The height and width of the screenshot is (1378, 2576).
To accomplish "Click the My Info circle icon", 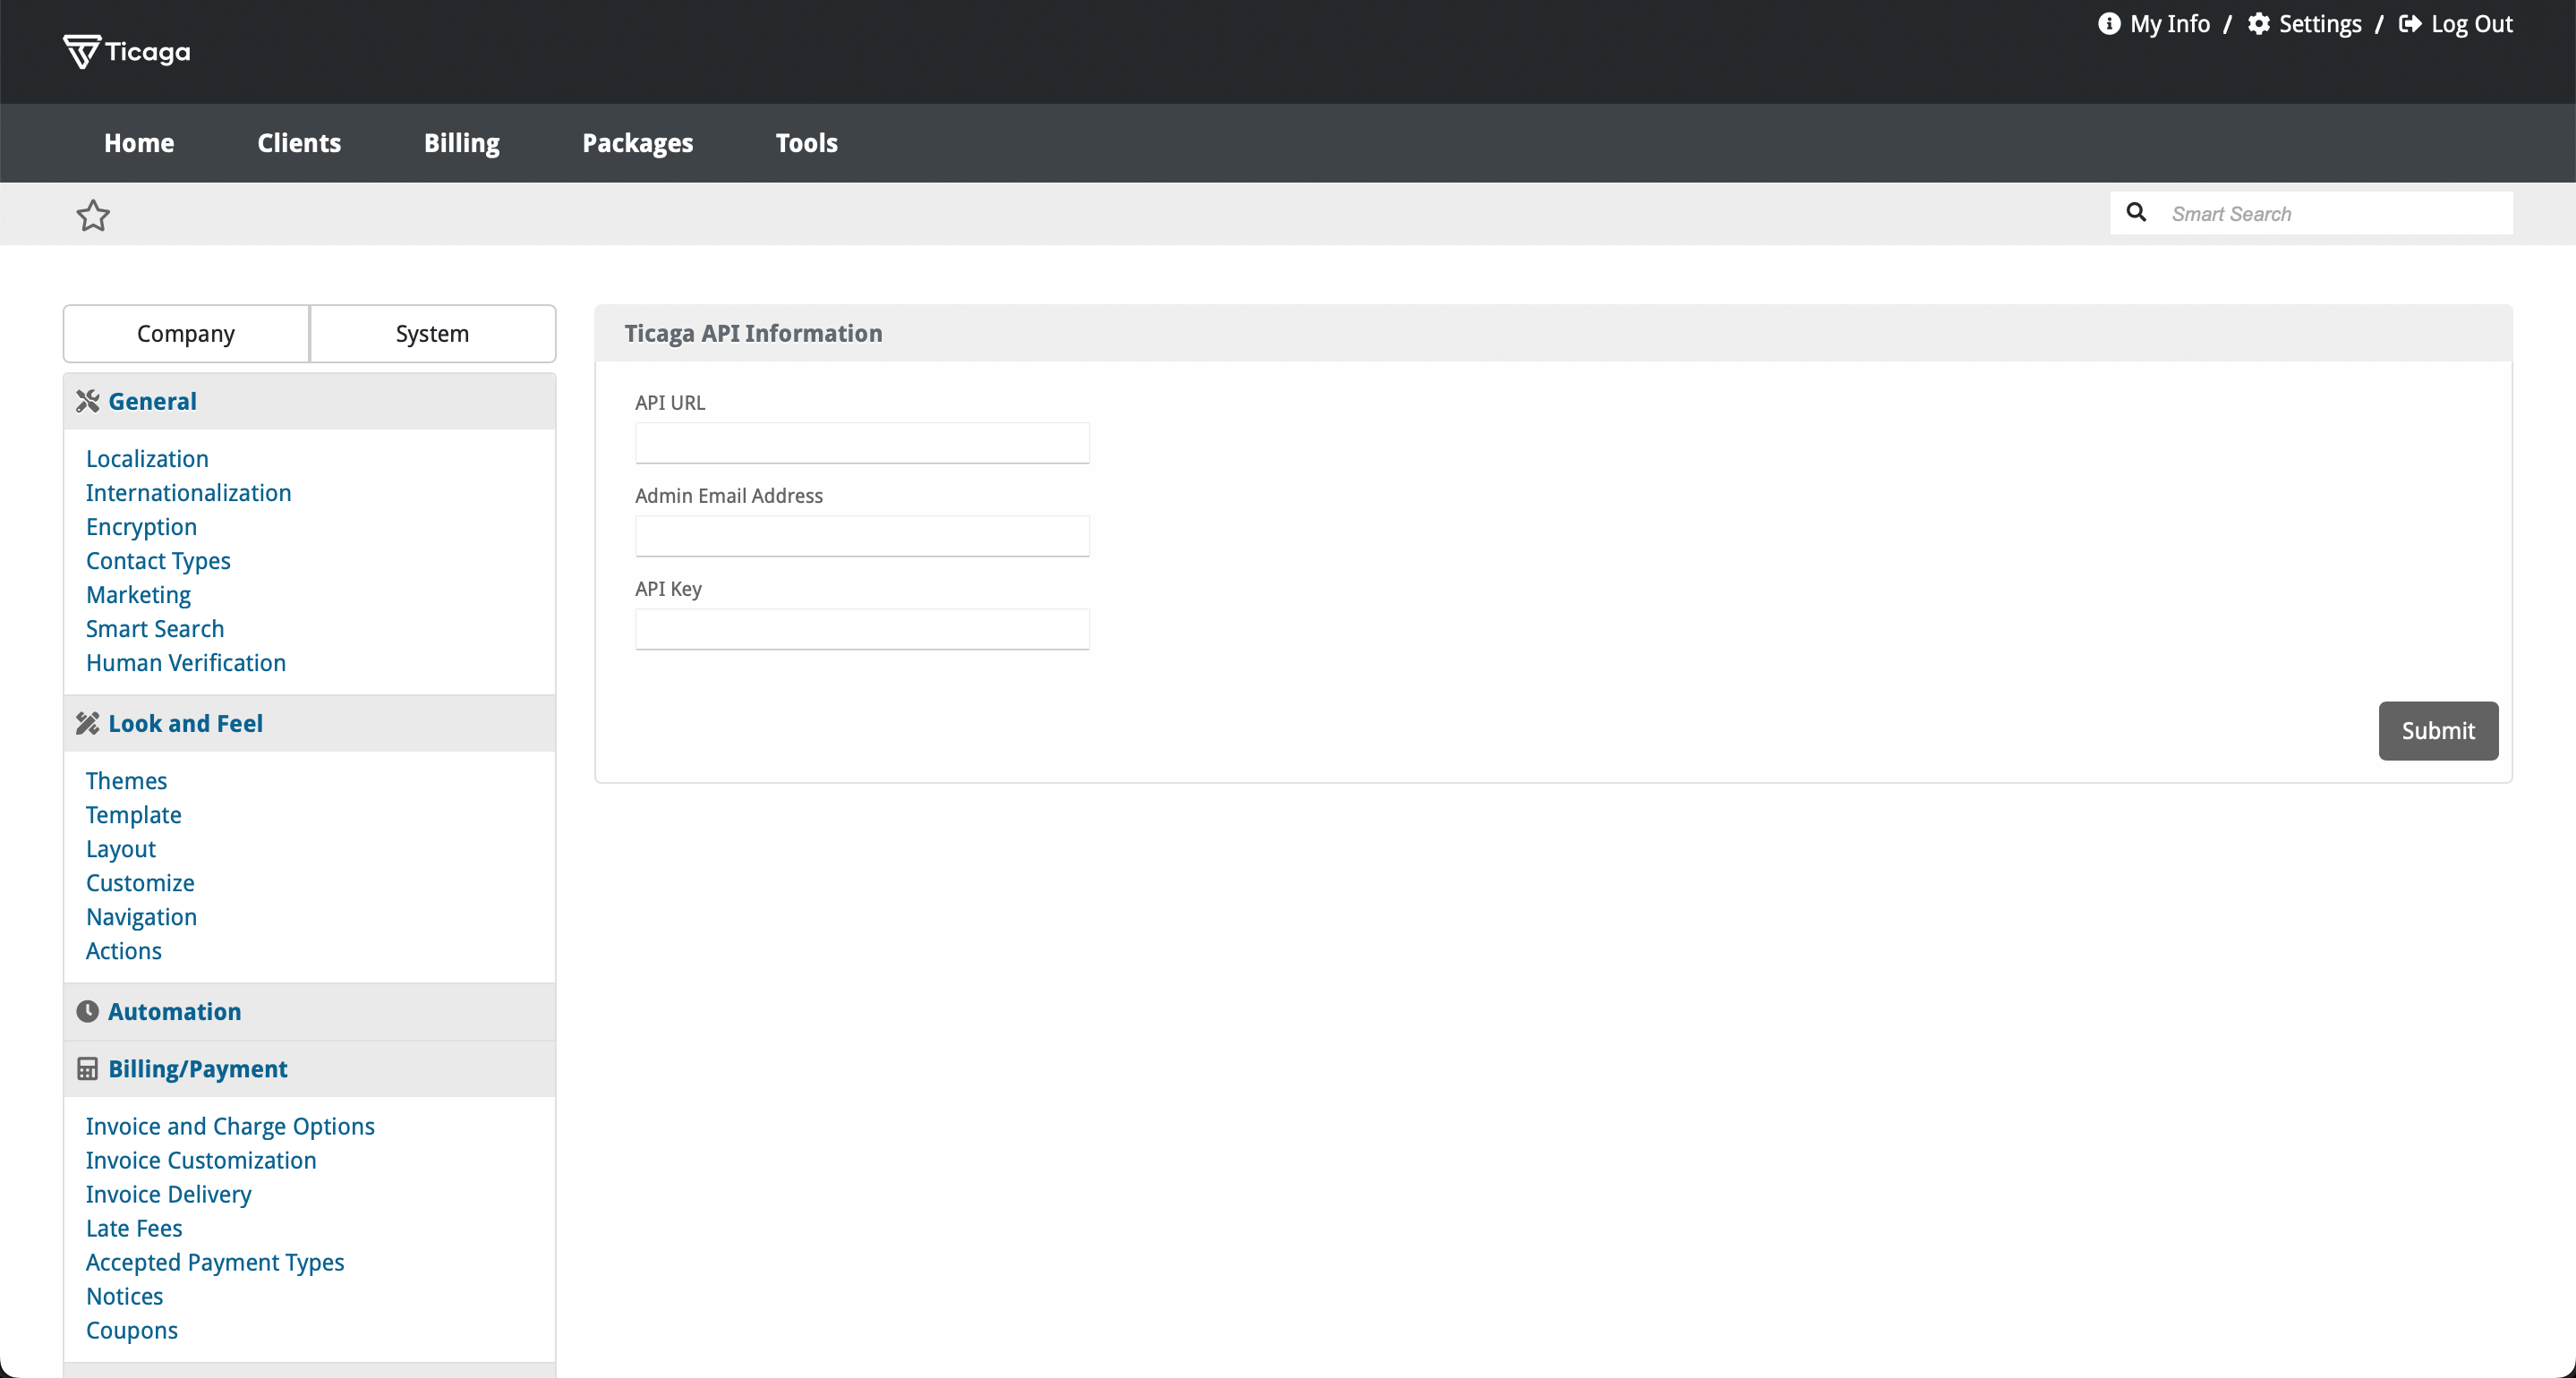I will pyautogui.click(x=2108, y=24).
